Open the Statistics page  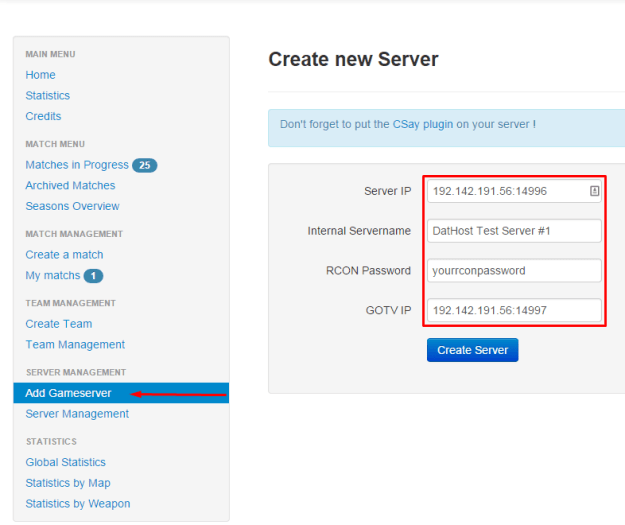point(48,96)
